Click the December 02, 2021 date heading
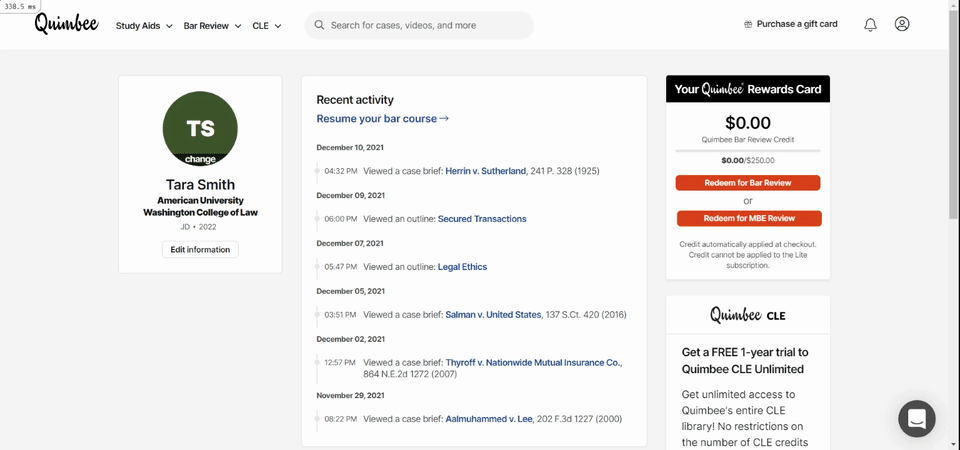This screenshot has width=960, height=450. click(x=350, y=339)
